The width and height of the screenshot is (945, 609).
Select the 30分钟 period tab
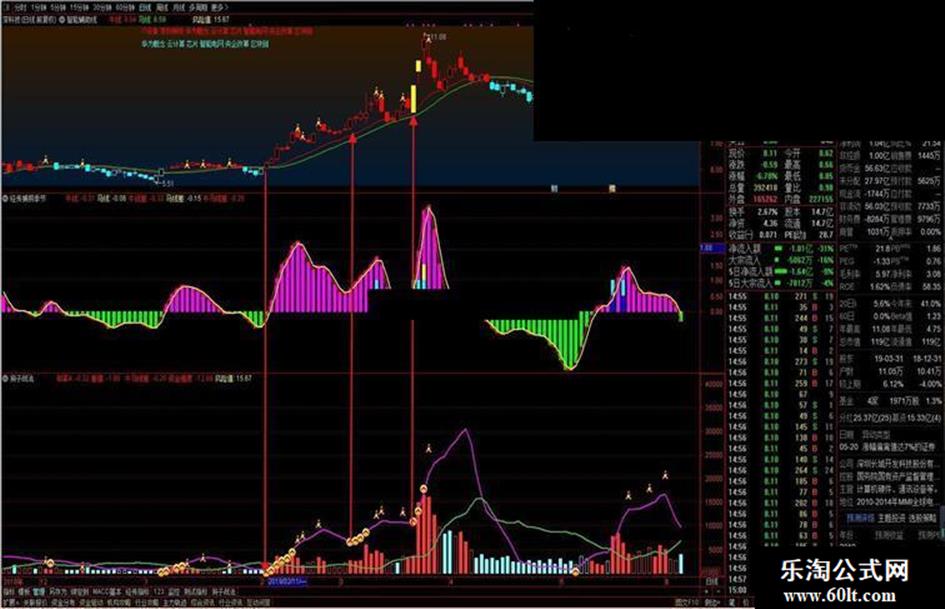tap(101, 8)
